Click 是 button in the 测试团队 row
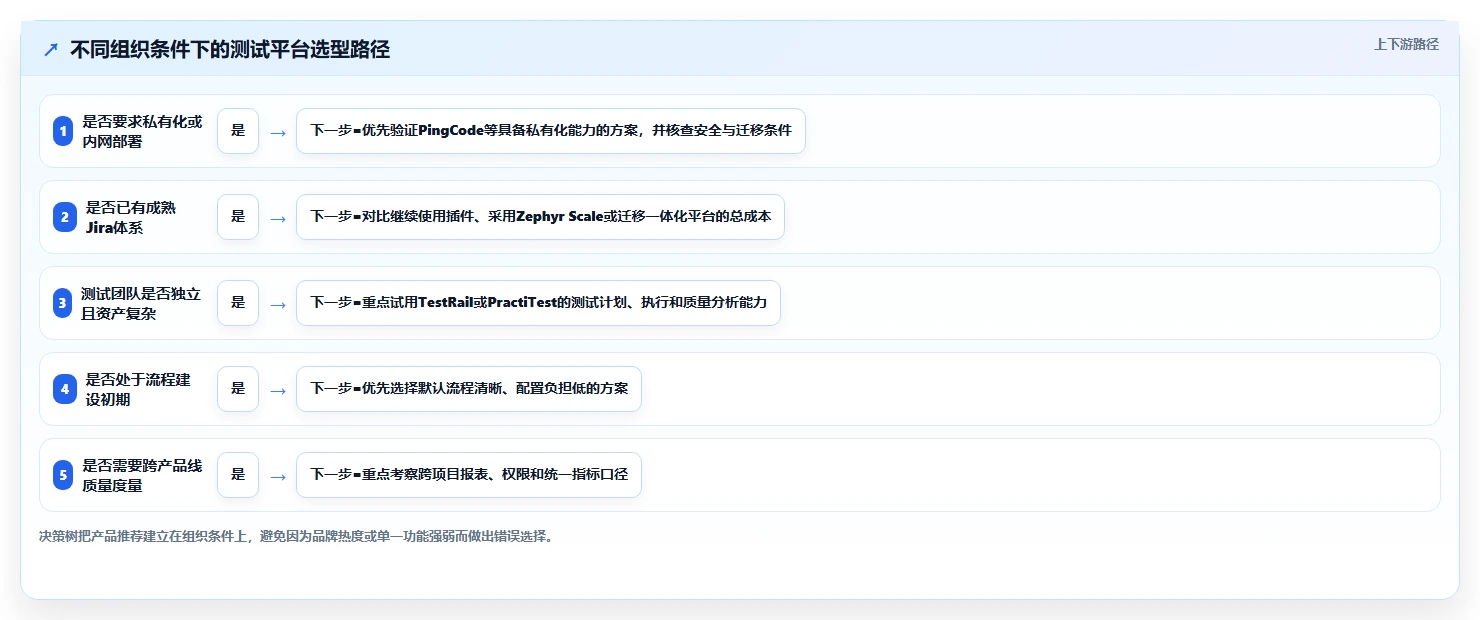 click(x=238, y=303)
